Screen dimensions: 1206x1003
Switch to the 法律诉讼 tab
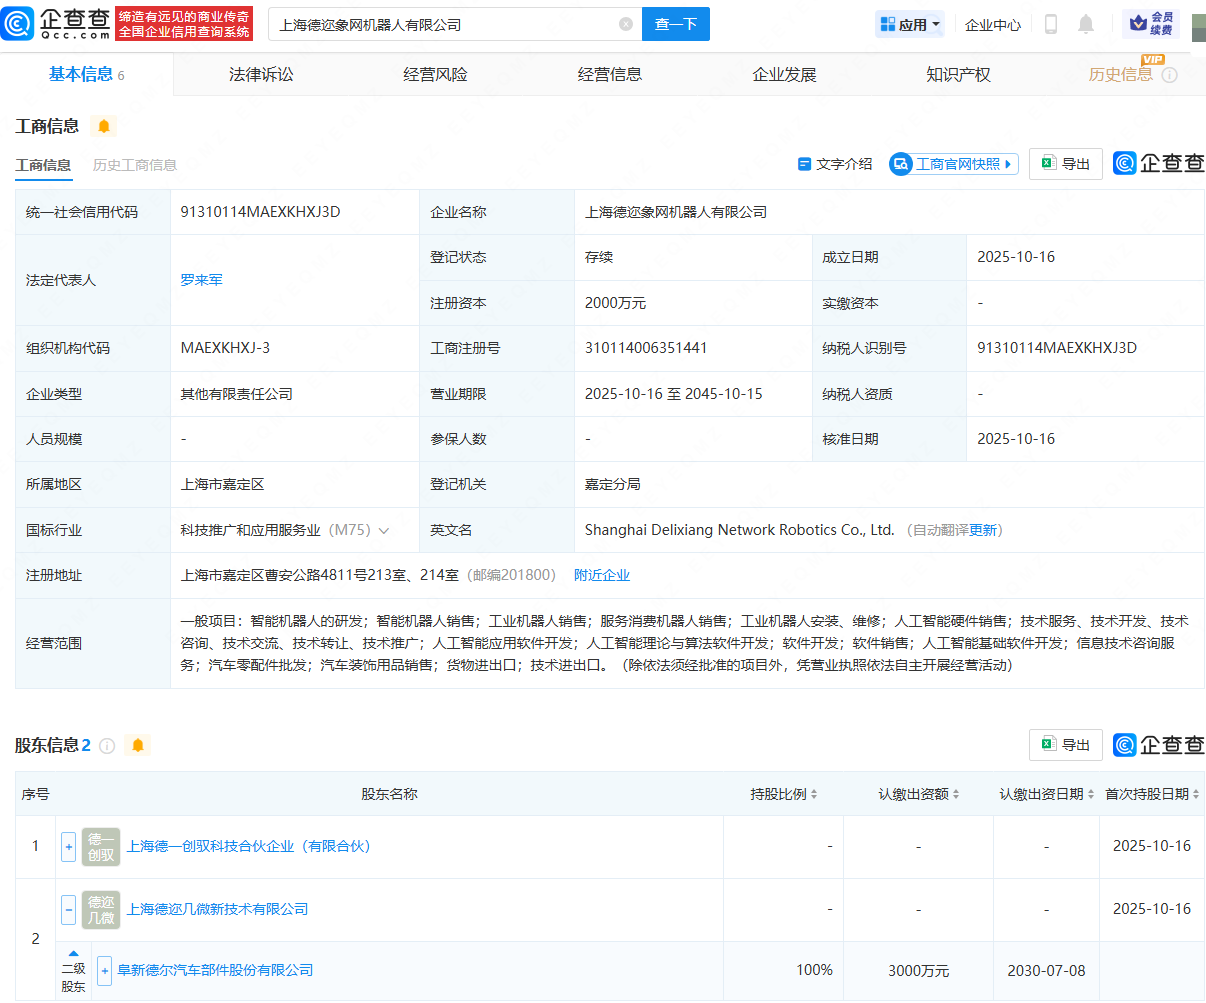[x=261, y=75]
